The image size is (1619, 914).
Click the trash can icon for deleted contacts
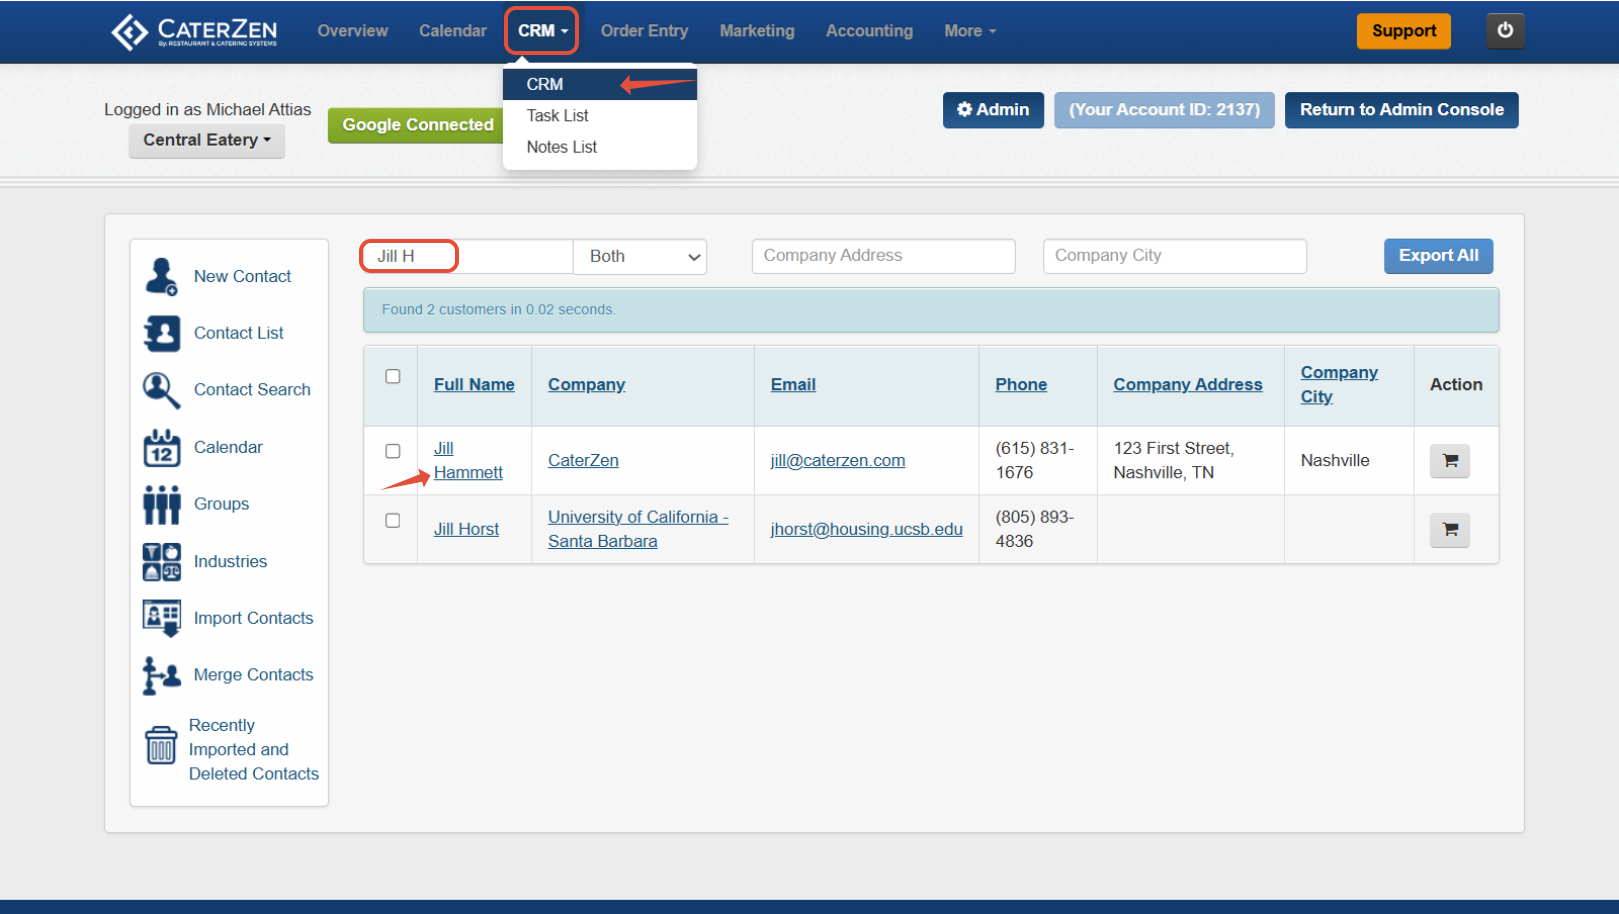161,745
